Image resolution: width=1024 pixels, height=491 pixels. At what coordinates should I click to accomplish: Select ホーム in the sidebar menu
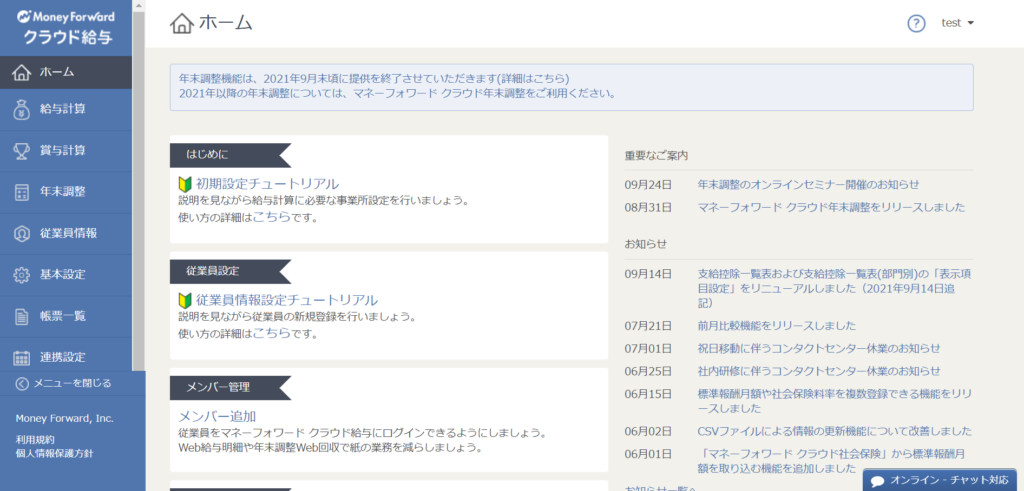coord(66,72)
